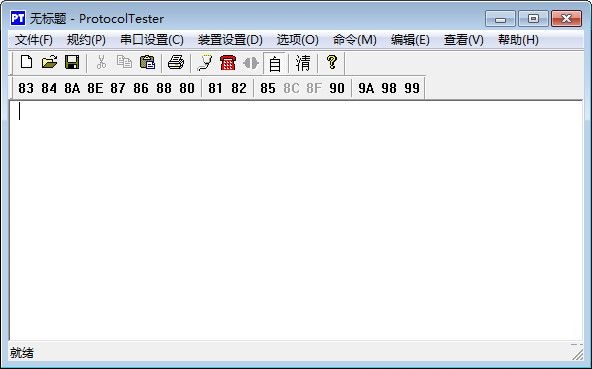The image size is (592, 369).
Task: Close the ProtocolTester window
Action: 566,19
